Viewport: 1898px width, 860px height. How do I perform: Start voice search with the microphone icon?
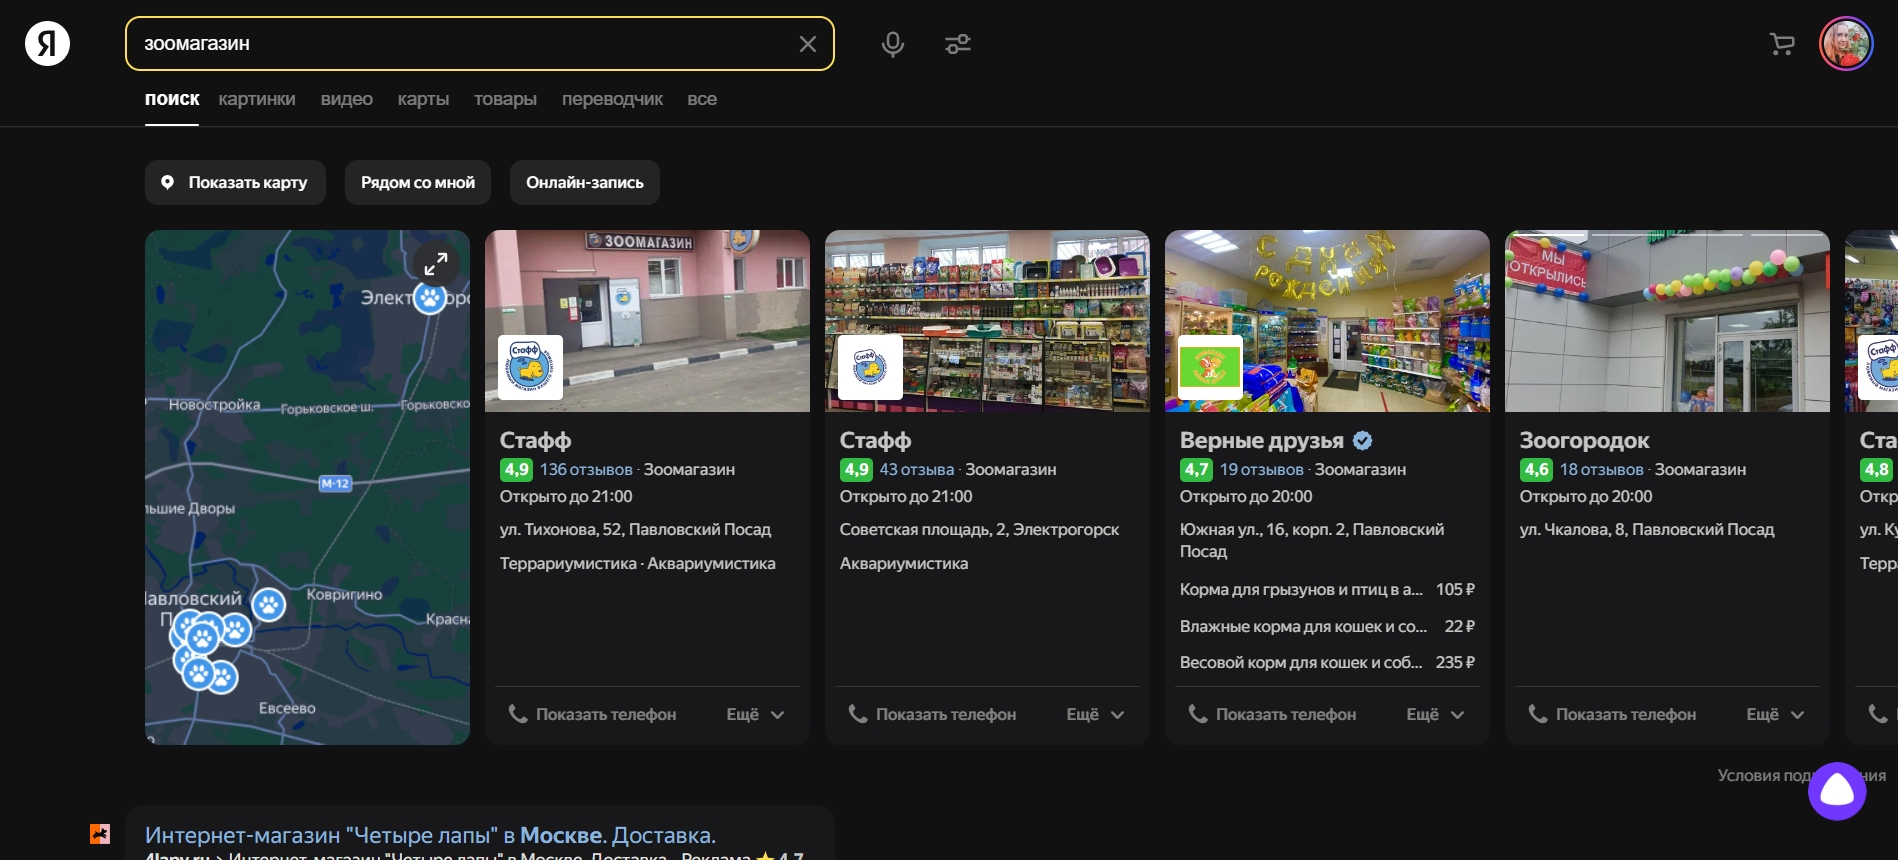[x=893, y=44]
